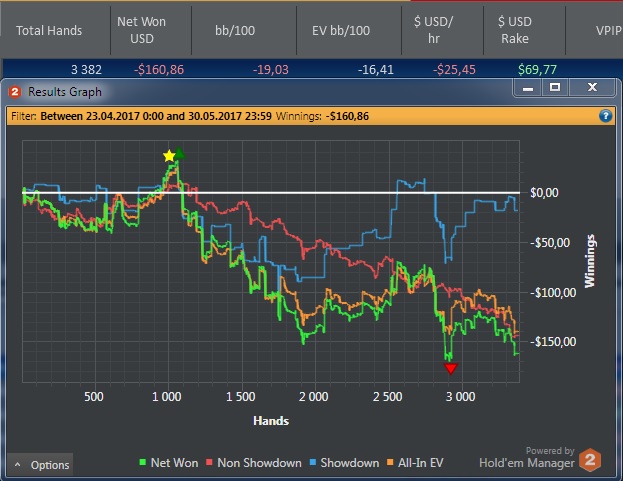Click the green triangle high-point marker
The image size is (623, 481).
click(x=180, y=153)
